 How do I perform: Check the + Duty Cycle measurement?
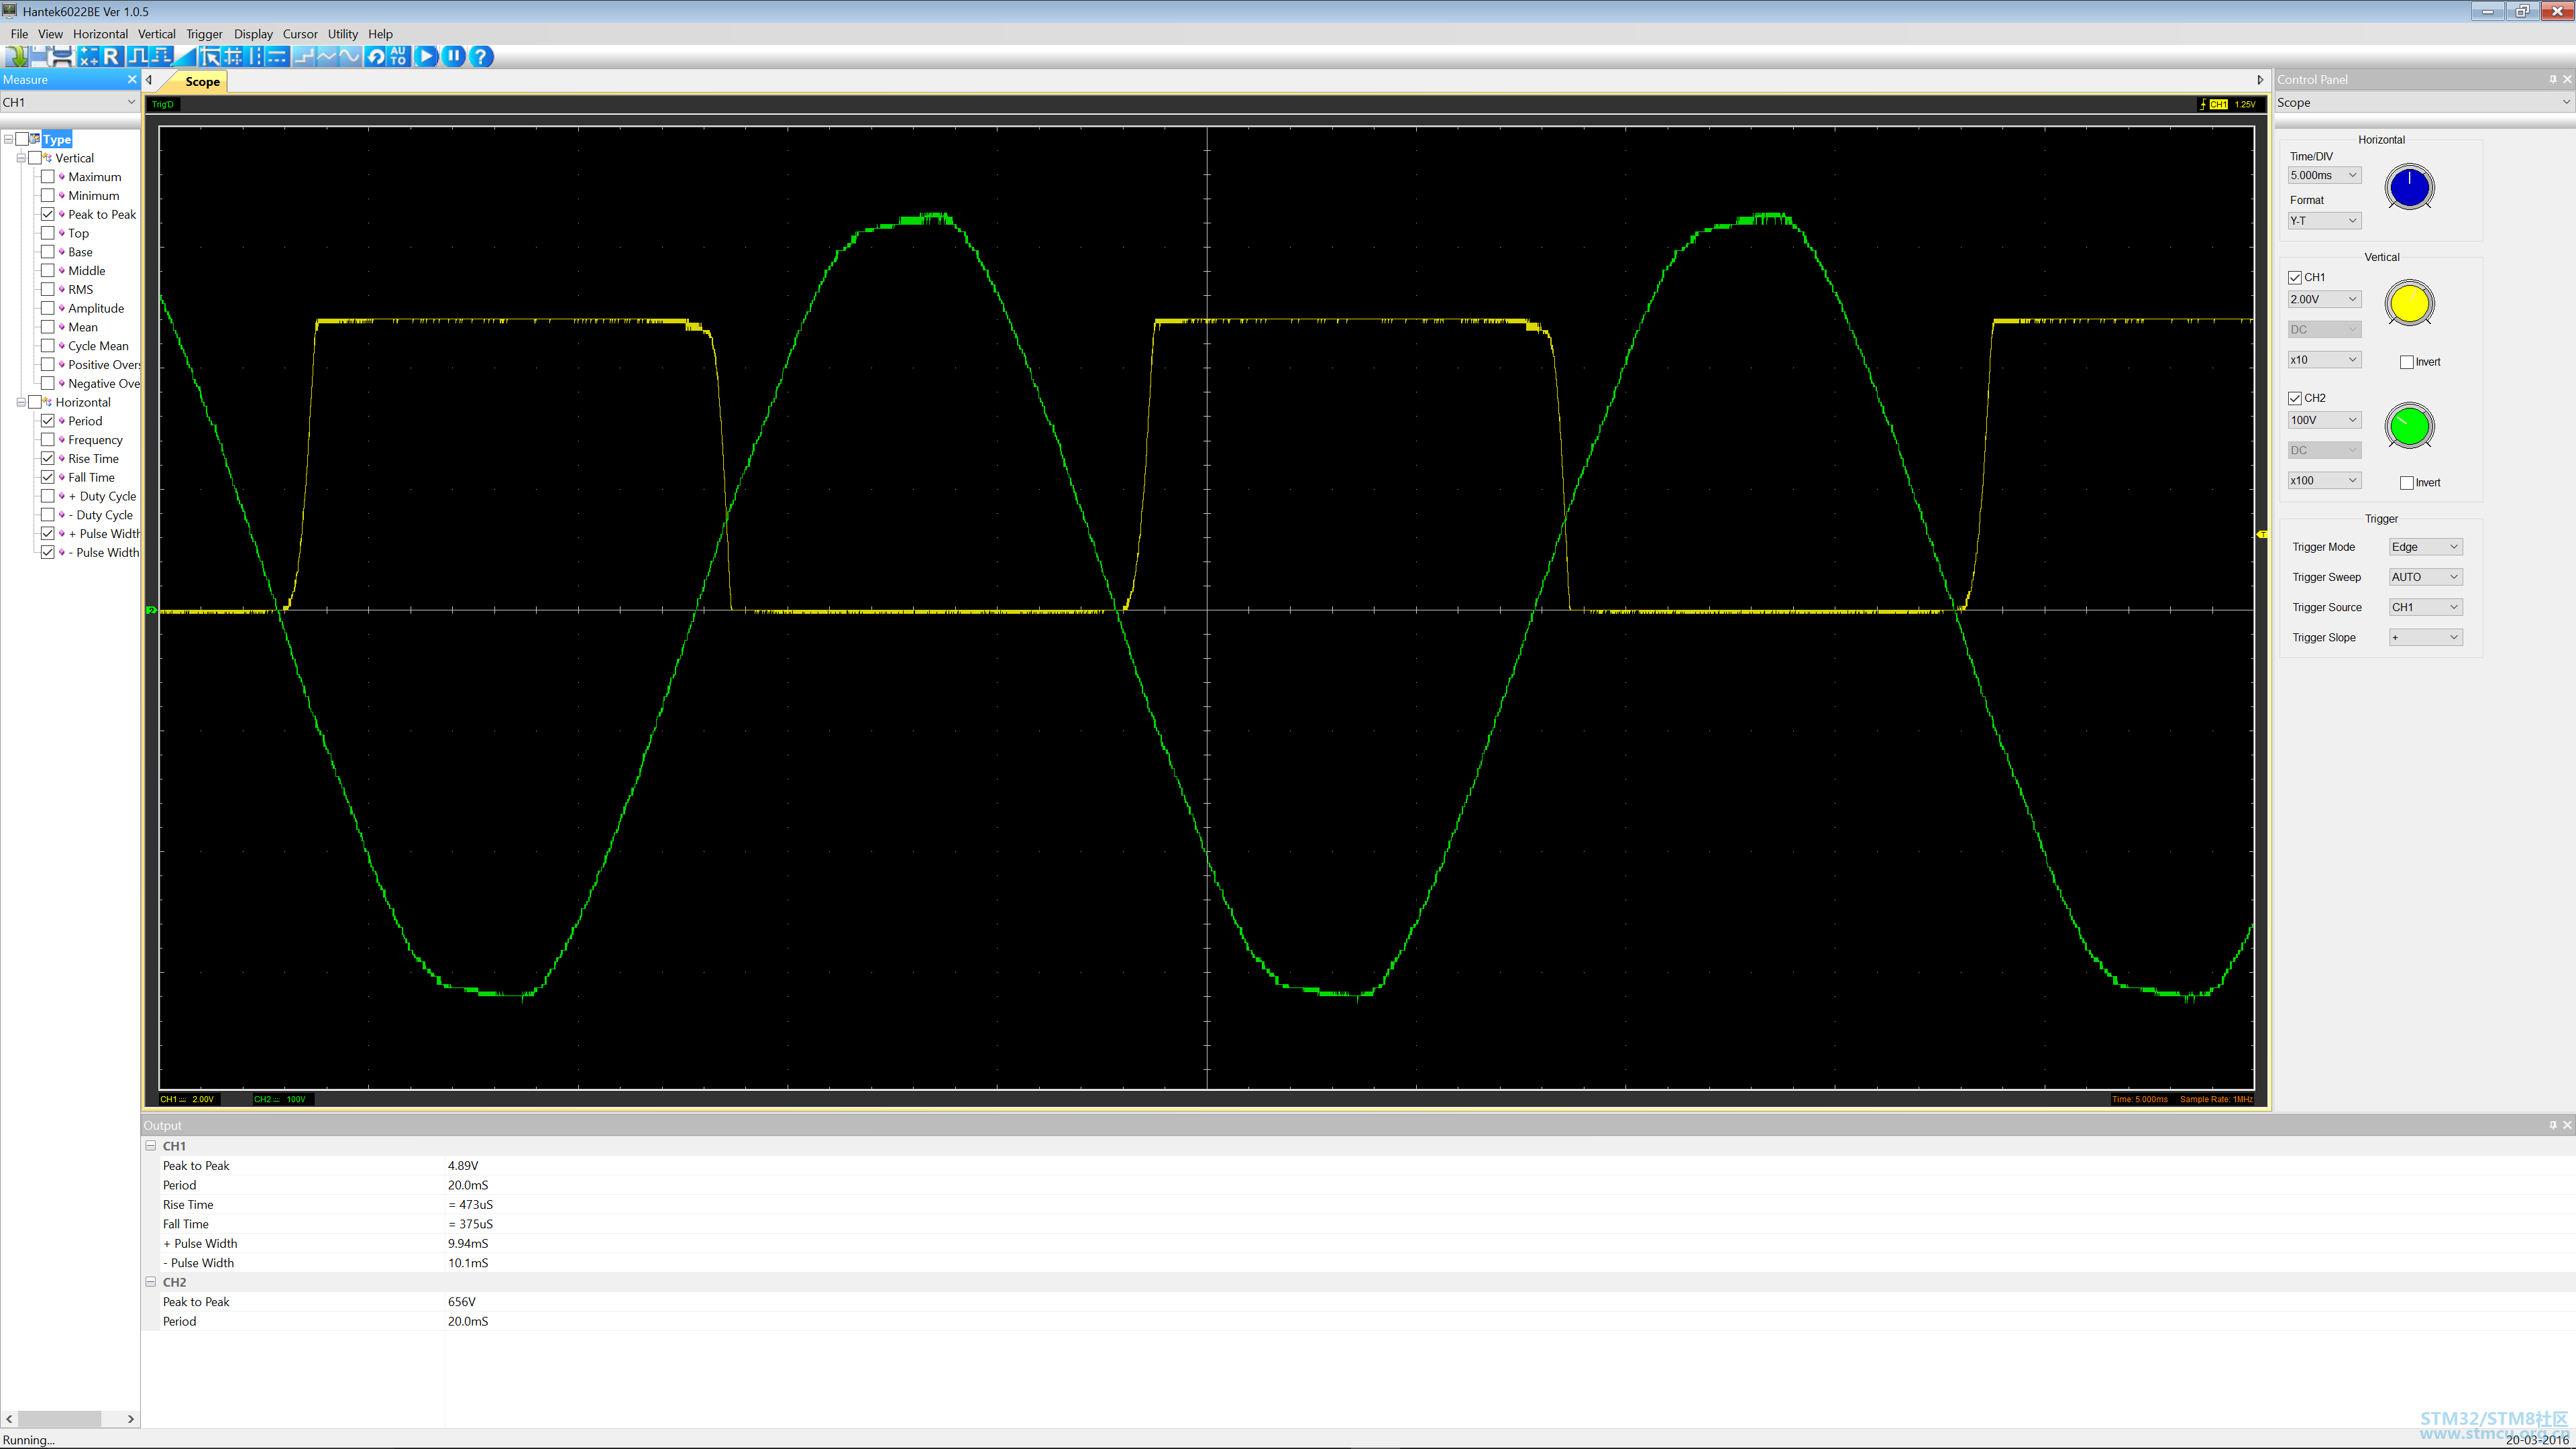(x=47, y=496)
